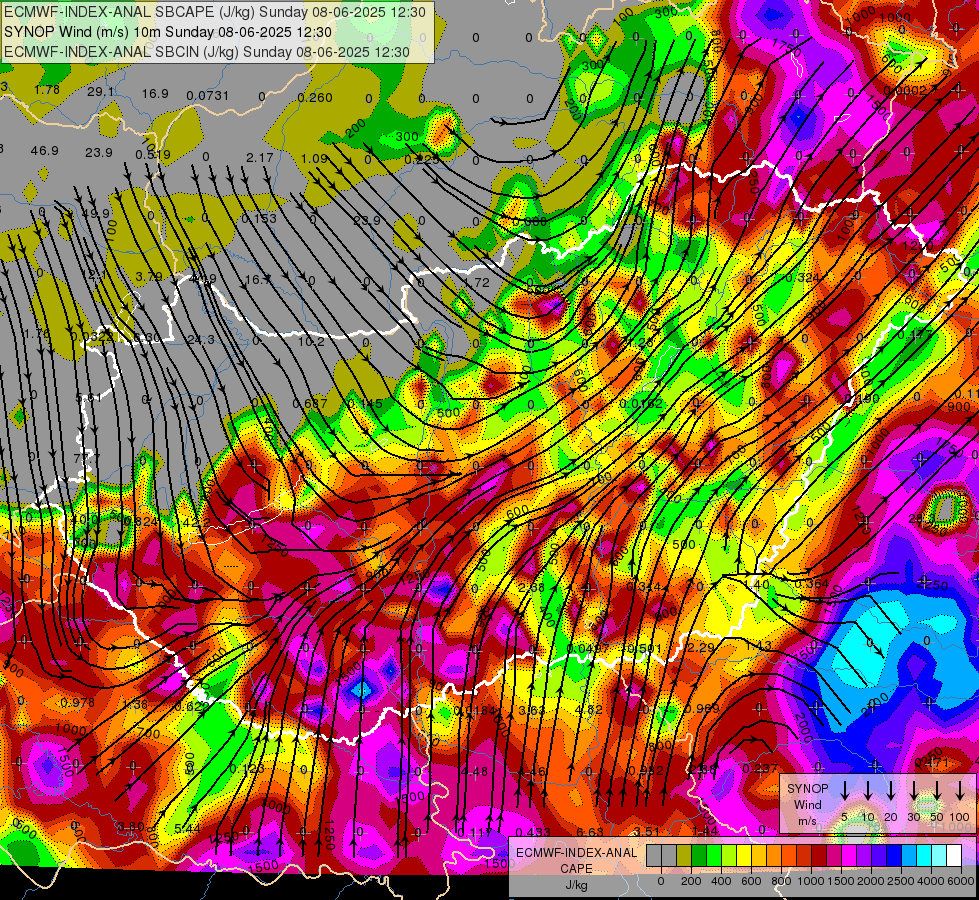Click the 10.2 value on the map
This screenshot has width=979, height=900.
point(311,342)
